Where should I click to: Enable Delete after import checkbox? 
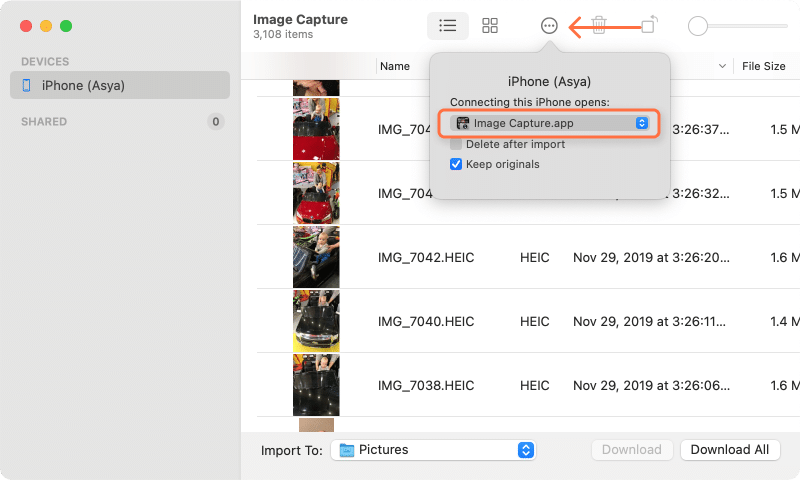456,144
